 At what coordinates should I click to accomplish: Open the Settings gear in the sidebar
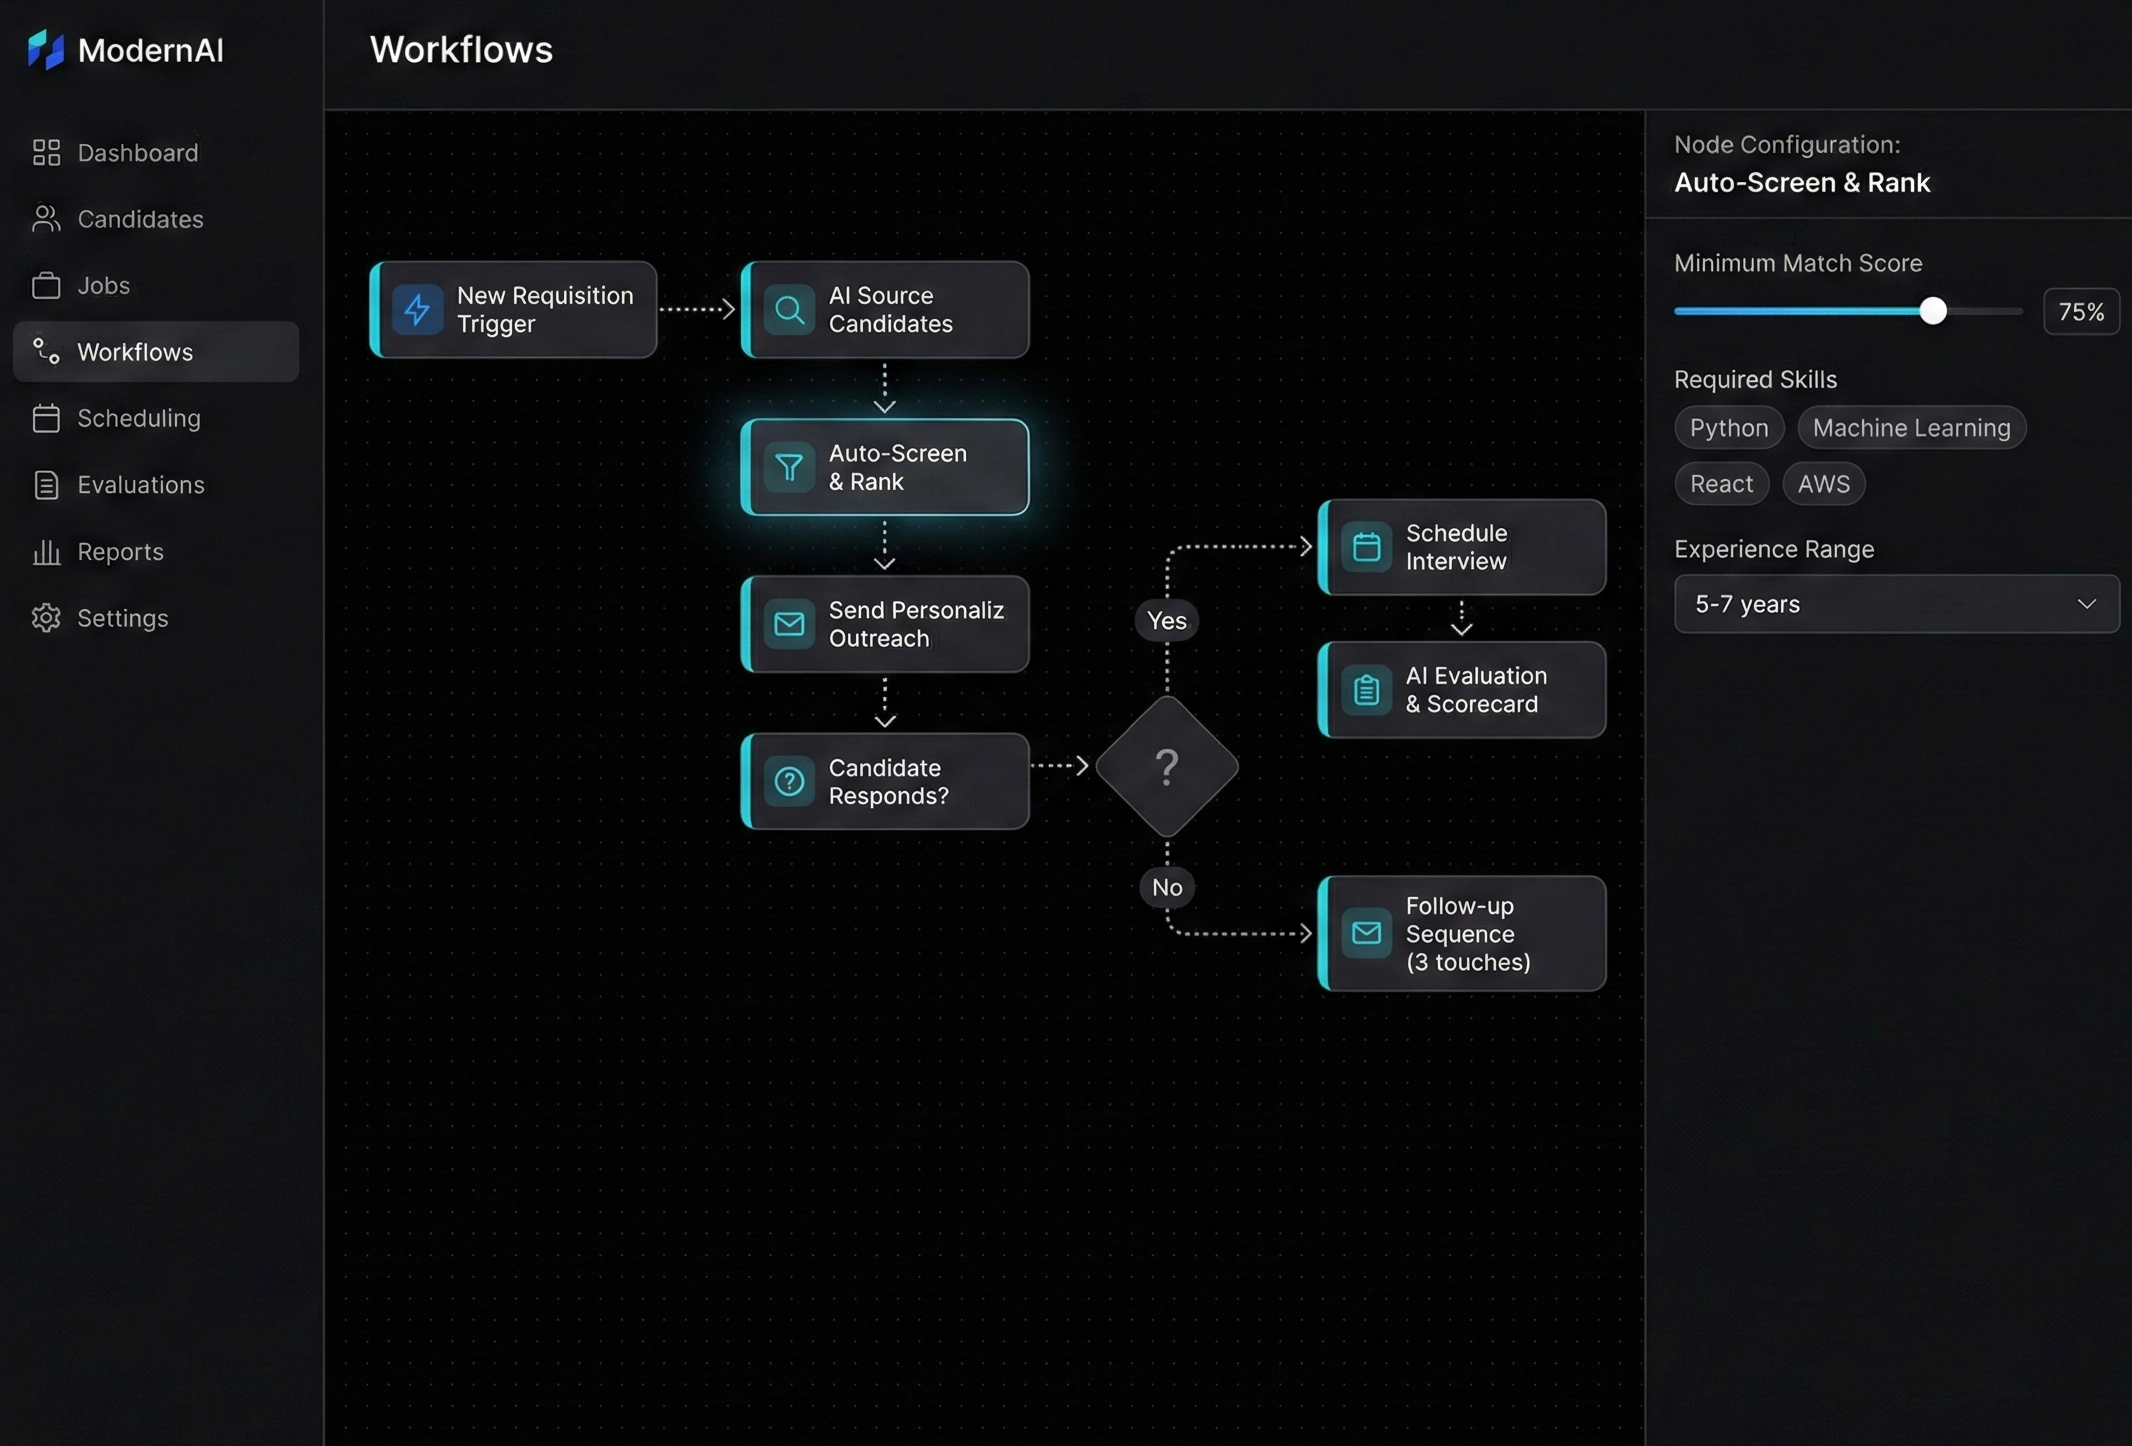click(x=46, y=618)
